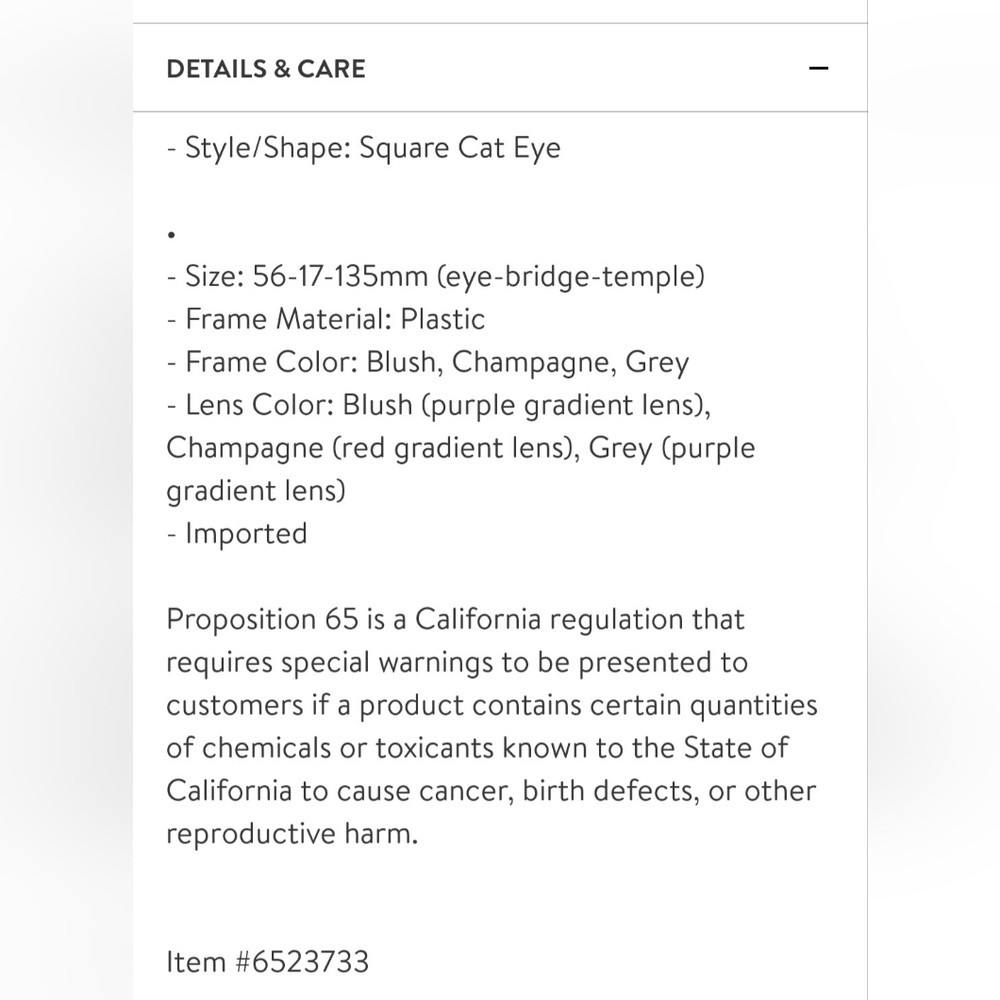The width and height of the screenshot is (1000, 1000).
Task: Click the text Champagne (red gradient lens)
Action: pyautogui.click(x=373, y=448)
